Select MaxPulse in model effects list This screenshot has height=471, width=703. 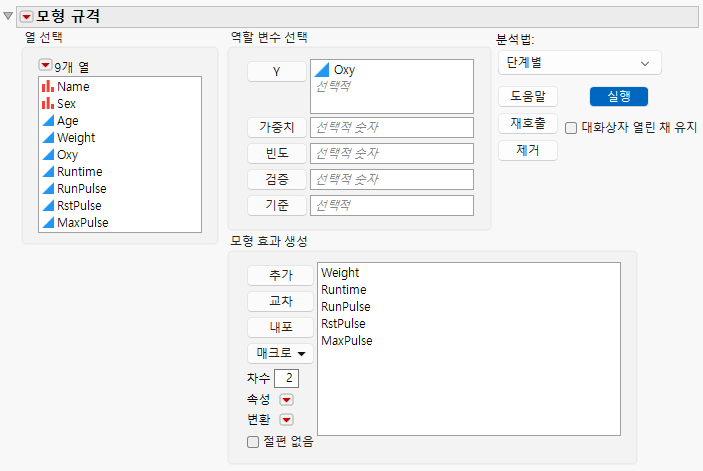click(347, 341)
